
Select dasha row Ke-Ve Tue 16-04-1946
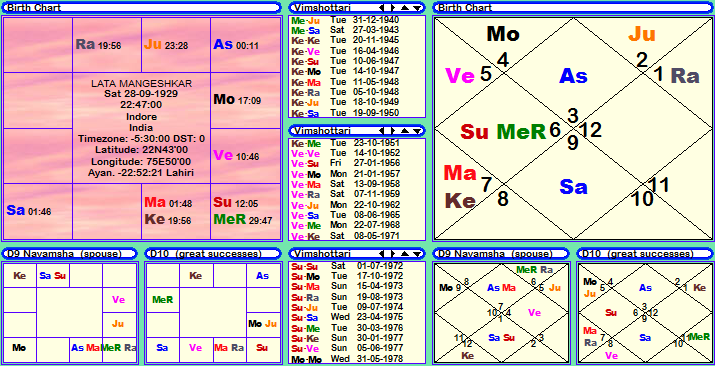tap(345, 51)
